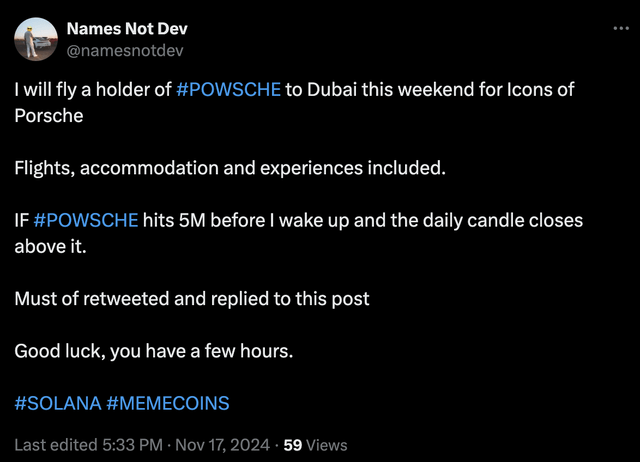Viewport: 640px width, 462px height.
Task: Click the "59 Views" count
Action: pos(315,445)
